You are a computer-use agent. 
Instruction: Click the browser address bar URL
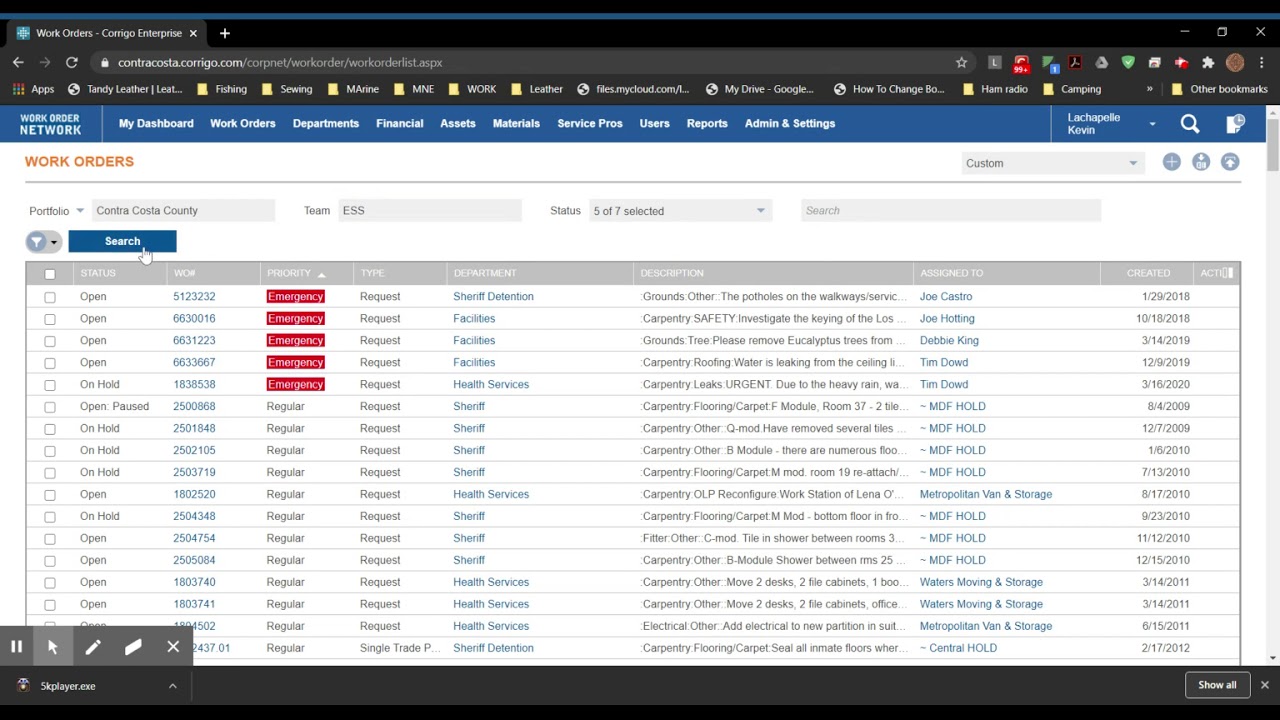(x=280, y=62)
